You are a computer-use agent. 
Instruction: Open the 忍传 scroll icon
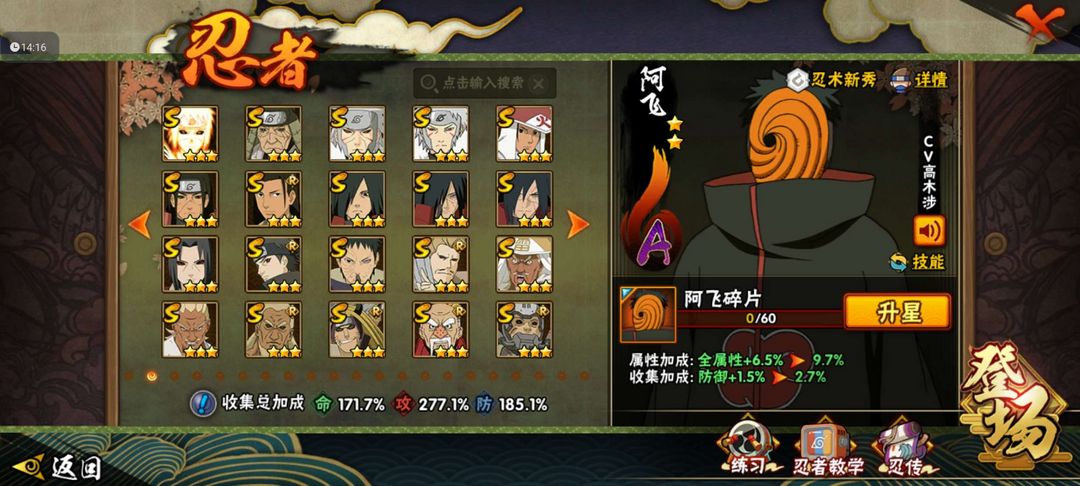tap(904, 449)
